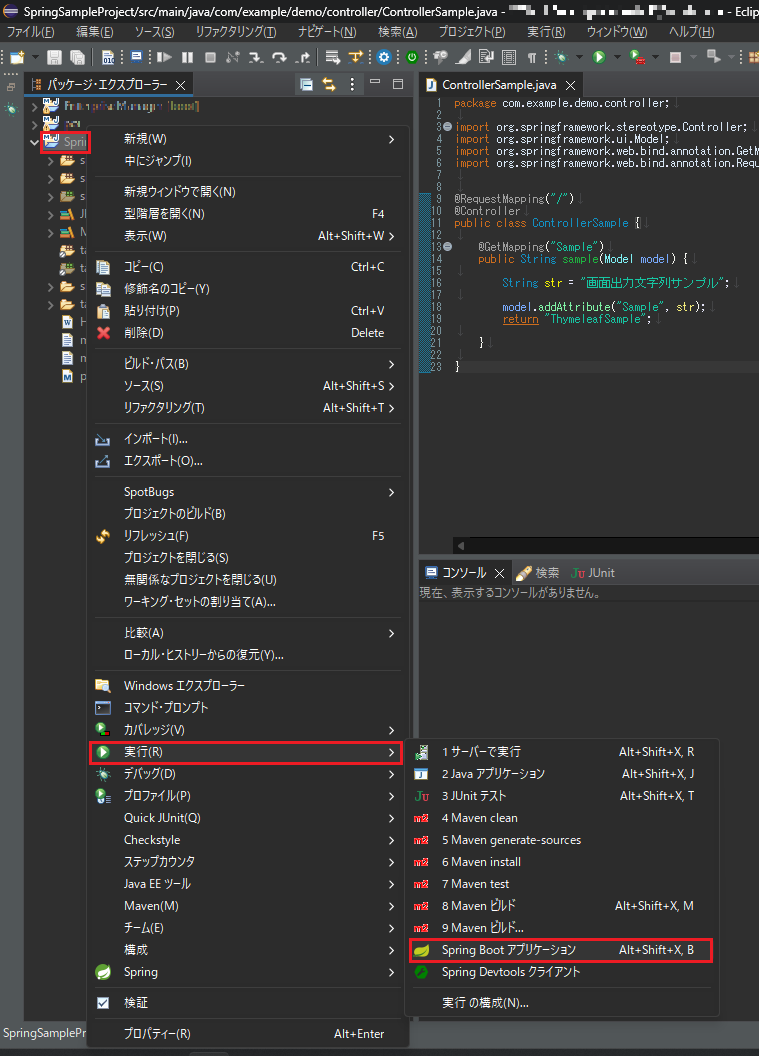Open the New file dropdown arrow
Screen dimensions: 759x1056
click(35, 57)
